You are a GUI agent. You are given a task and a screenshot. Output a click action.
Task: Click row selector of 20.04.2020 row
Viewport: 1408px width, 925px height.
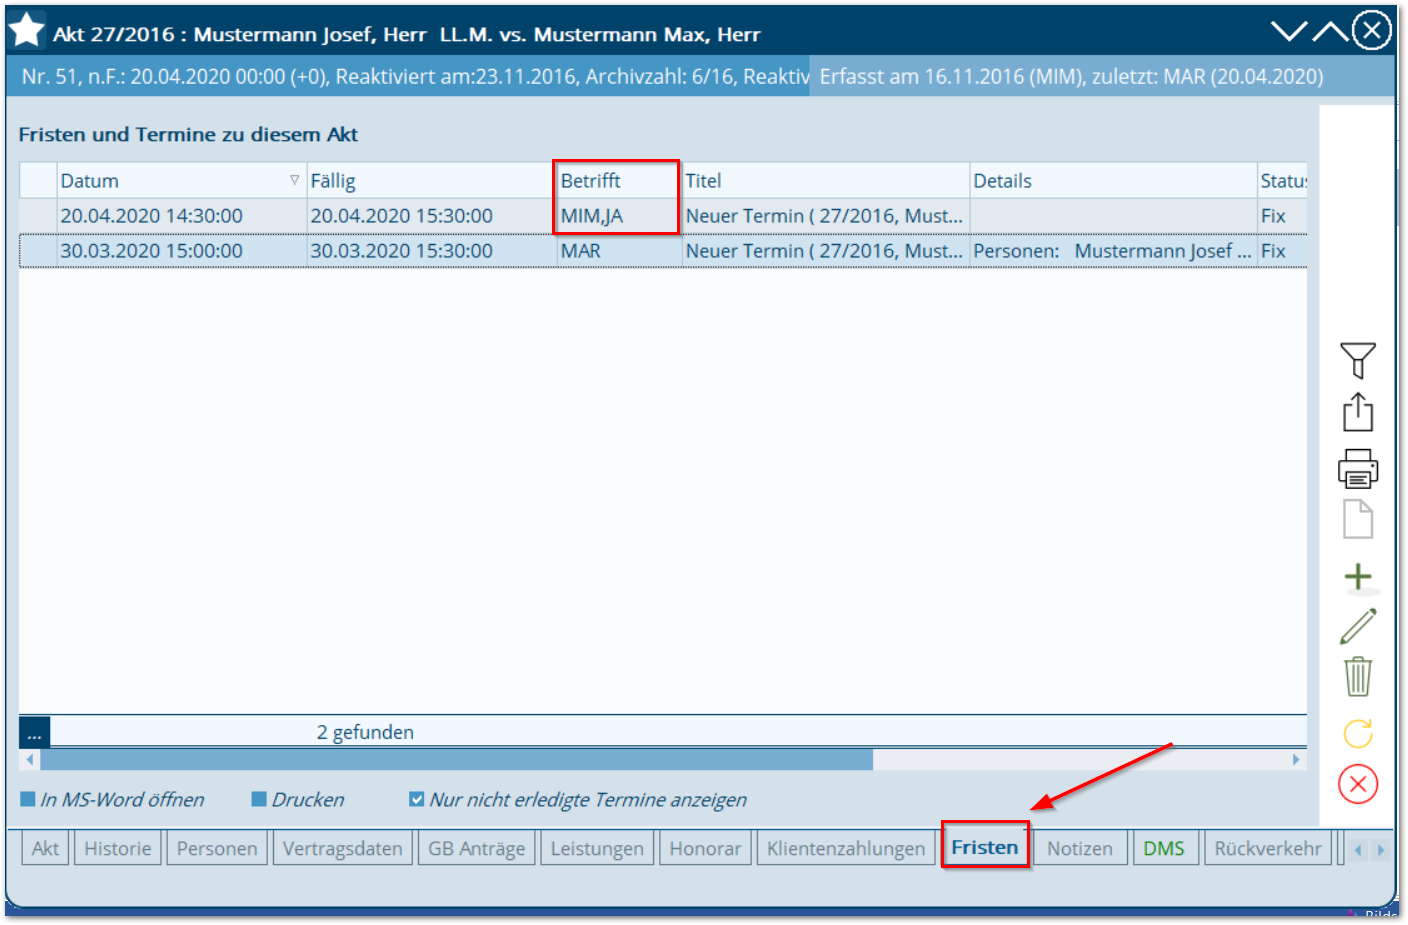tap(38, 215)
